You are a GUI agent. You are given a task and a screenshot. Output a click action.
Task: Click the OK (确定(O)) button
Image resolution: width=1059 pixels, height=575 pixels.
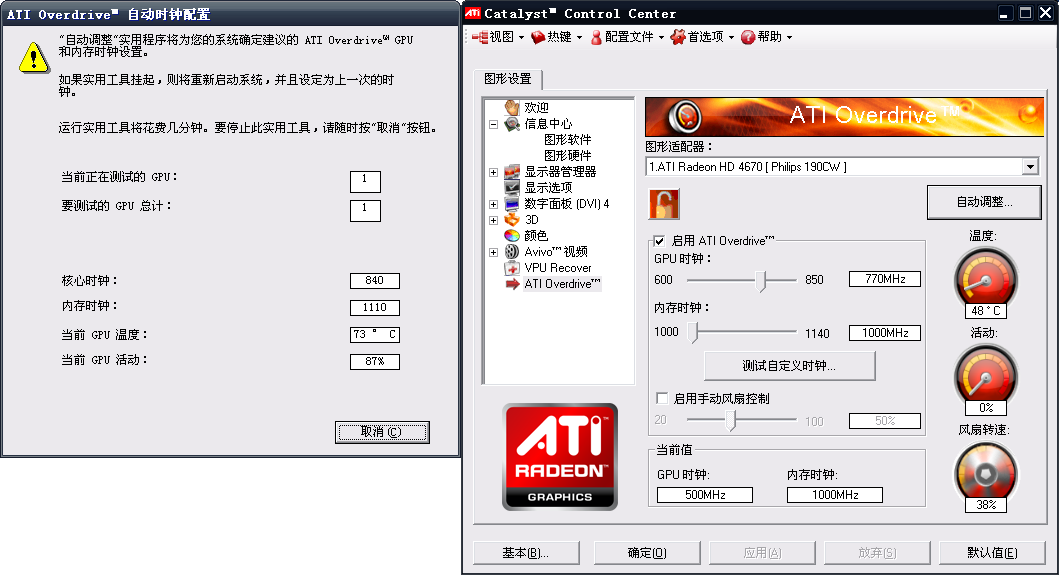pyautogui.click(x=646, y=553)
